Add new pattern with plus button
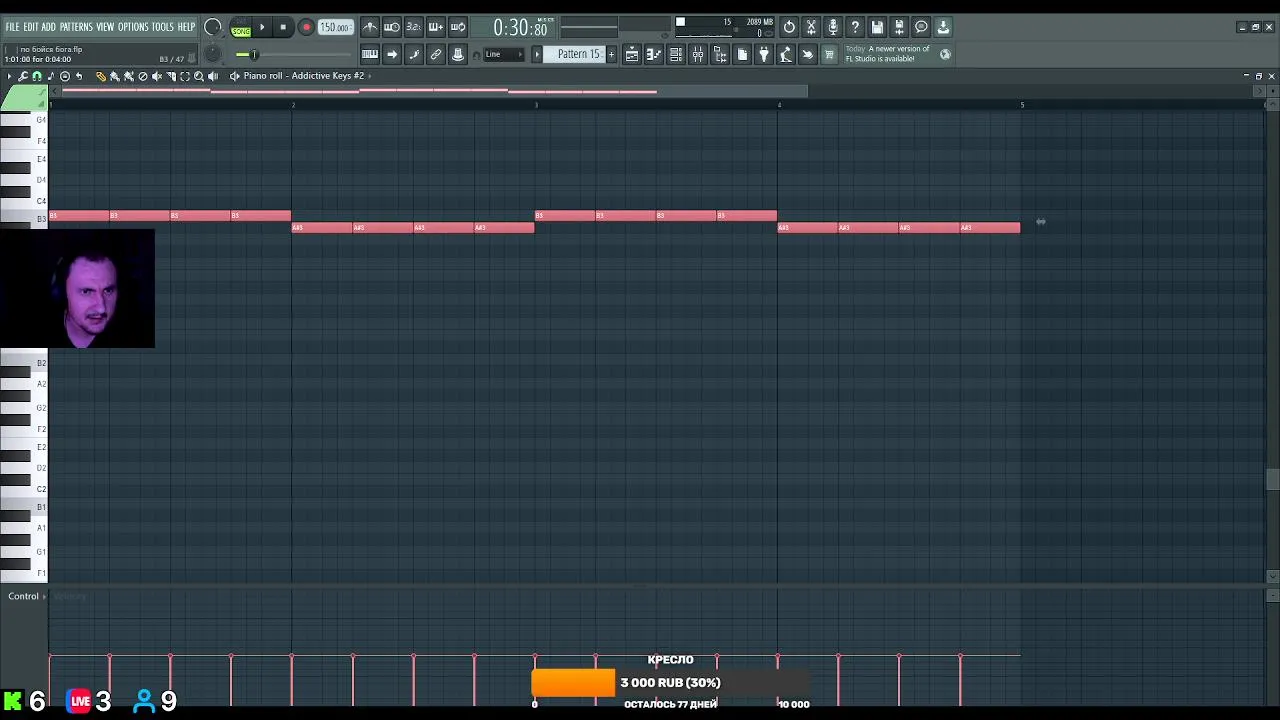 611,54
